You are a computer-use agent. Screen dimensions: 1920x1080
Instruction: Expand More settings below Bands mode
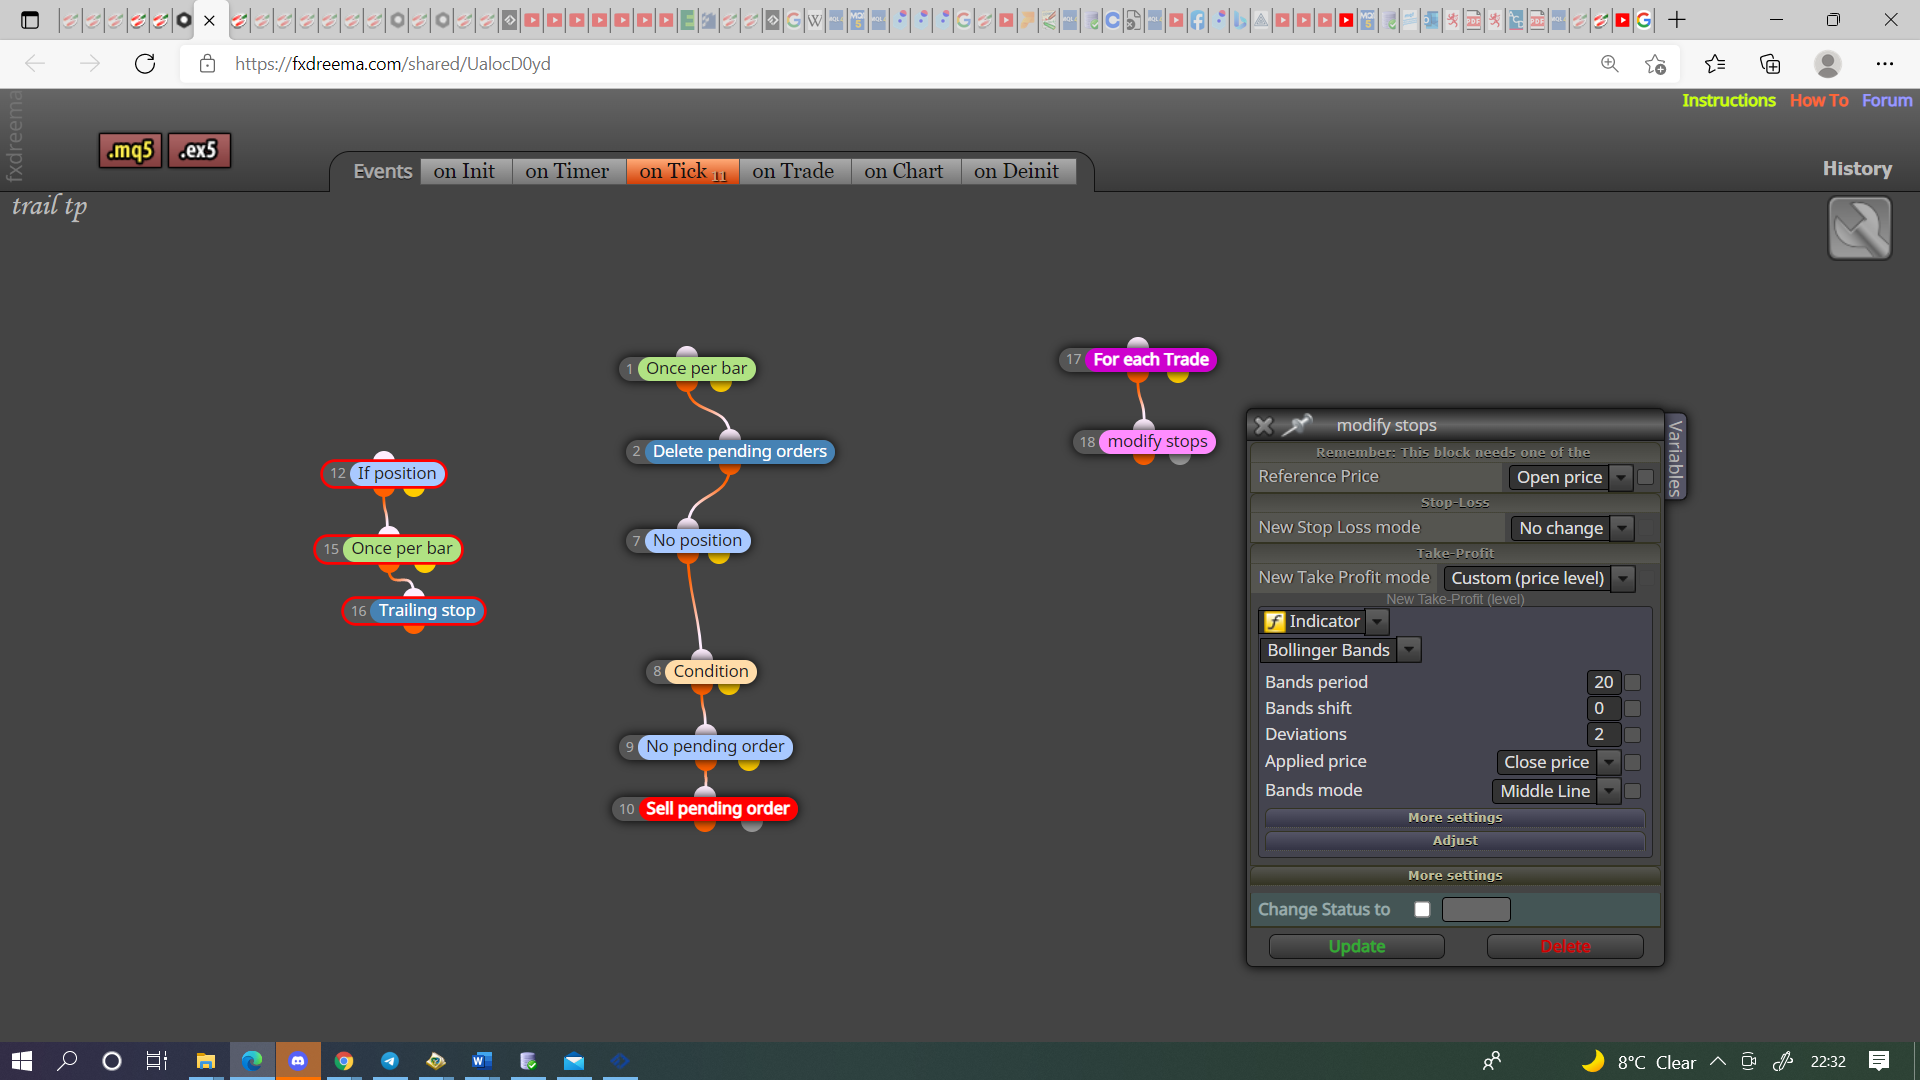click(1455, 818)
